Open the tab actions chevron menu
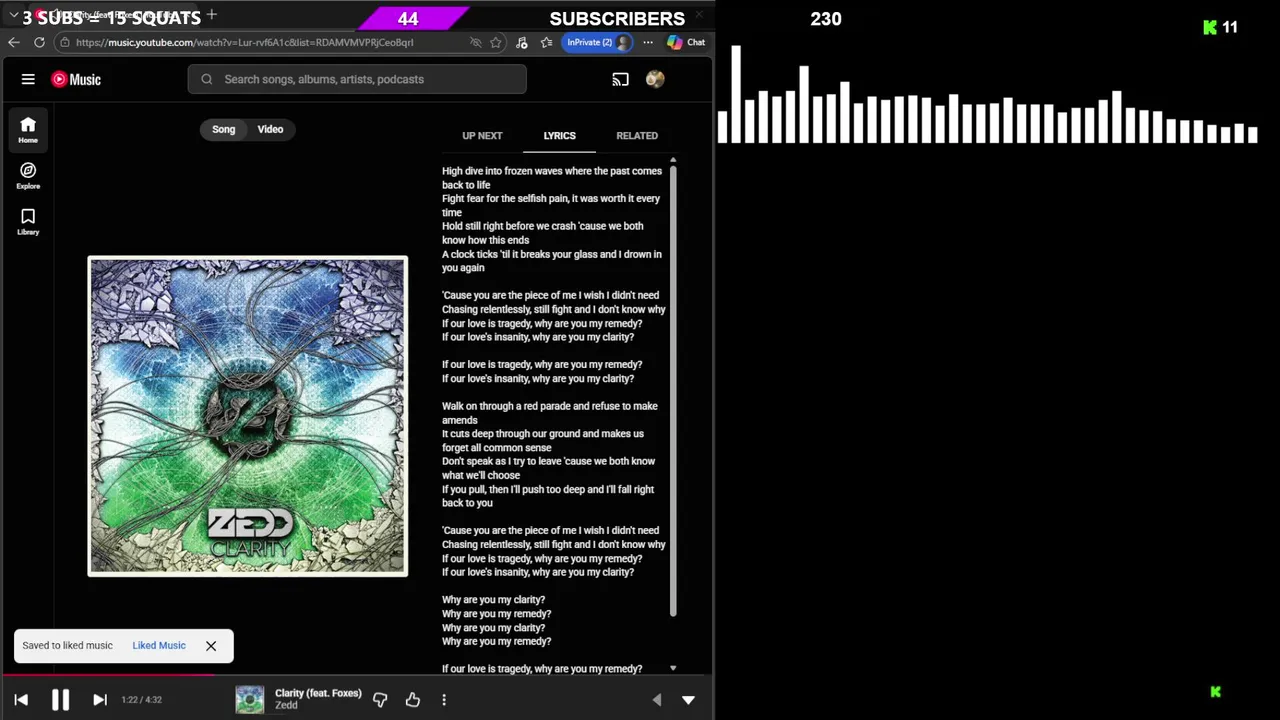This screenshot has height=720, width=1280. coord(14,16)
